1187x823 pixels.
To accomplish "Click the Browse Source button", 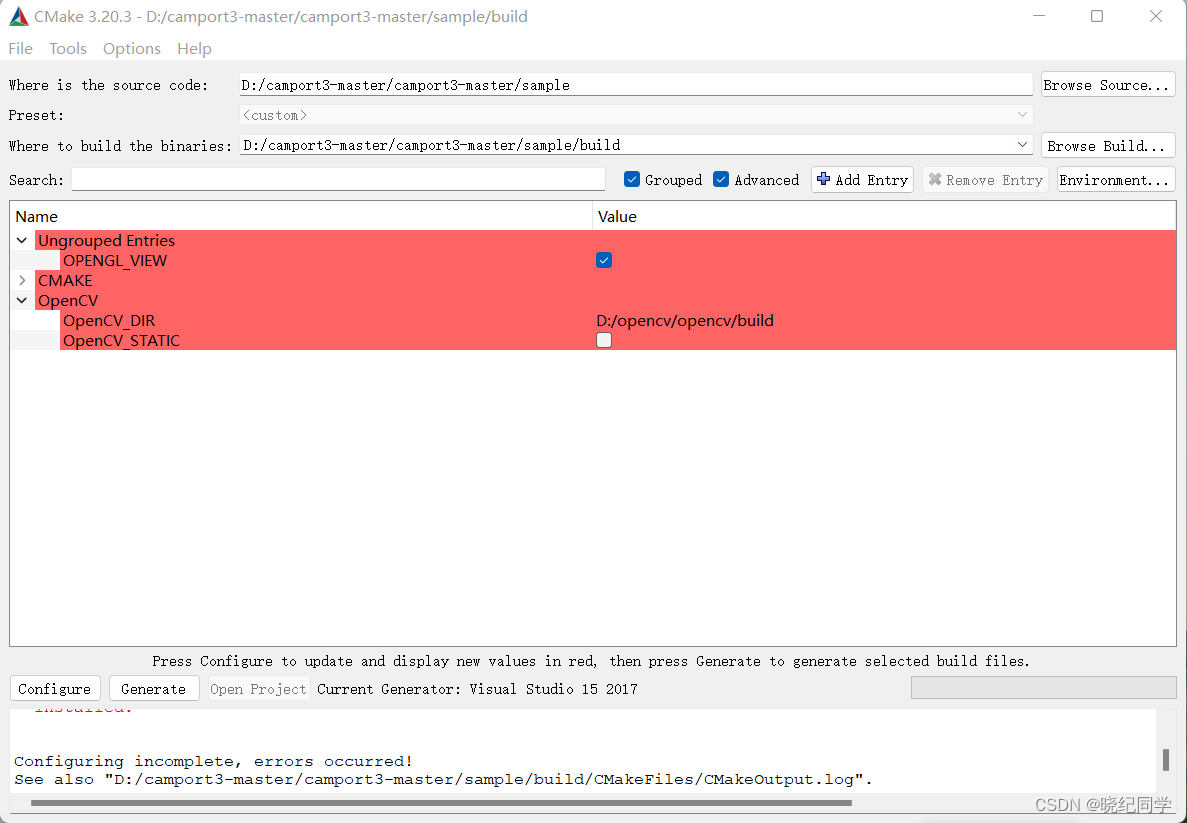I will (1108, 85).
